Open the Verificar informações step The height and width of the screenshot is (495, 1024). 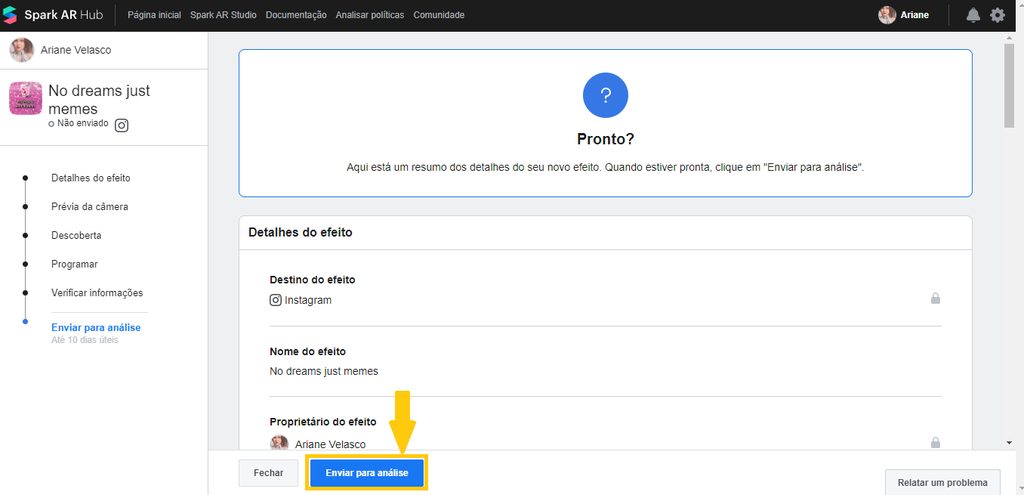click(97, 293)
